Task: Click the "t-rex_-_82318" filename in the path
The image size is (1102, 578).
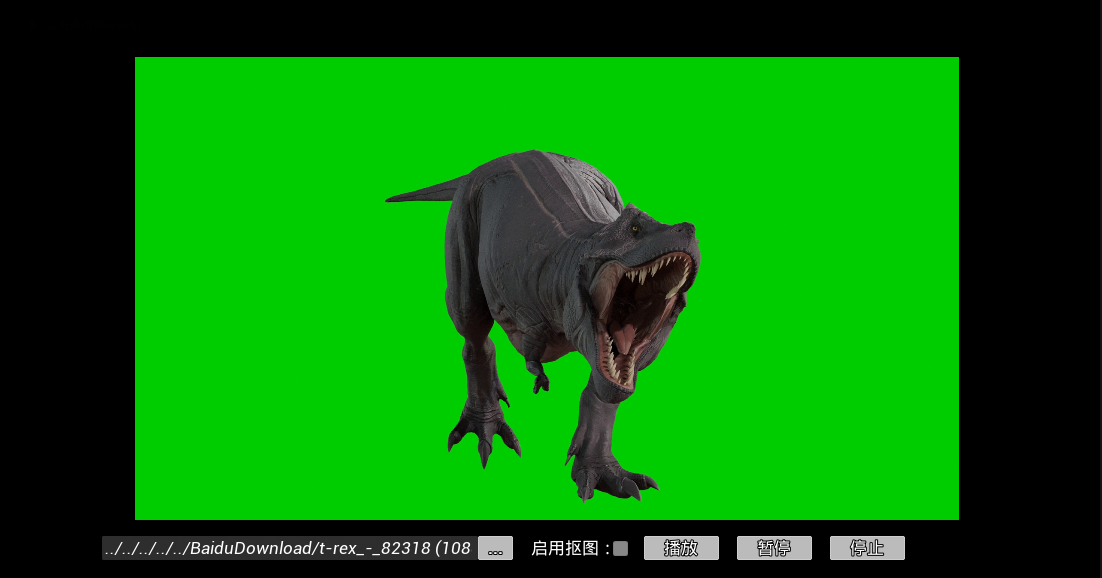Action: tap(375, 548)
